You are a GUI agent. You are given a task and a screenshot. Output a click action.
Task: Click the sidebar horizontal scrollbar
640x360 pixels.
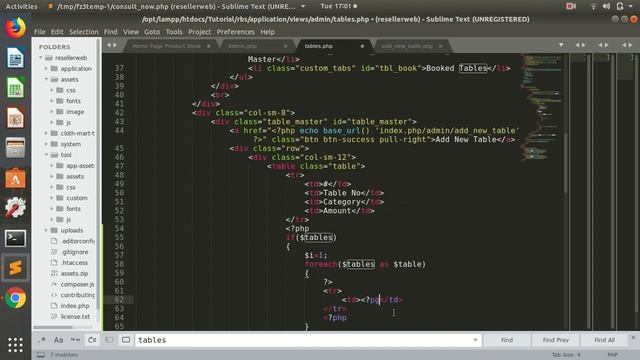[x=53, y=327]
